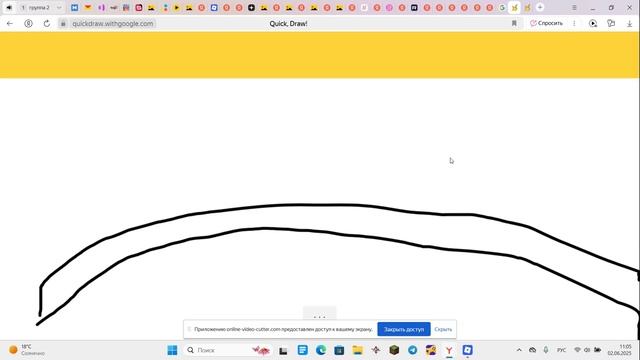Open Telegram from the taskbar

[x=412, y=350]
